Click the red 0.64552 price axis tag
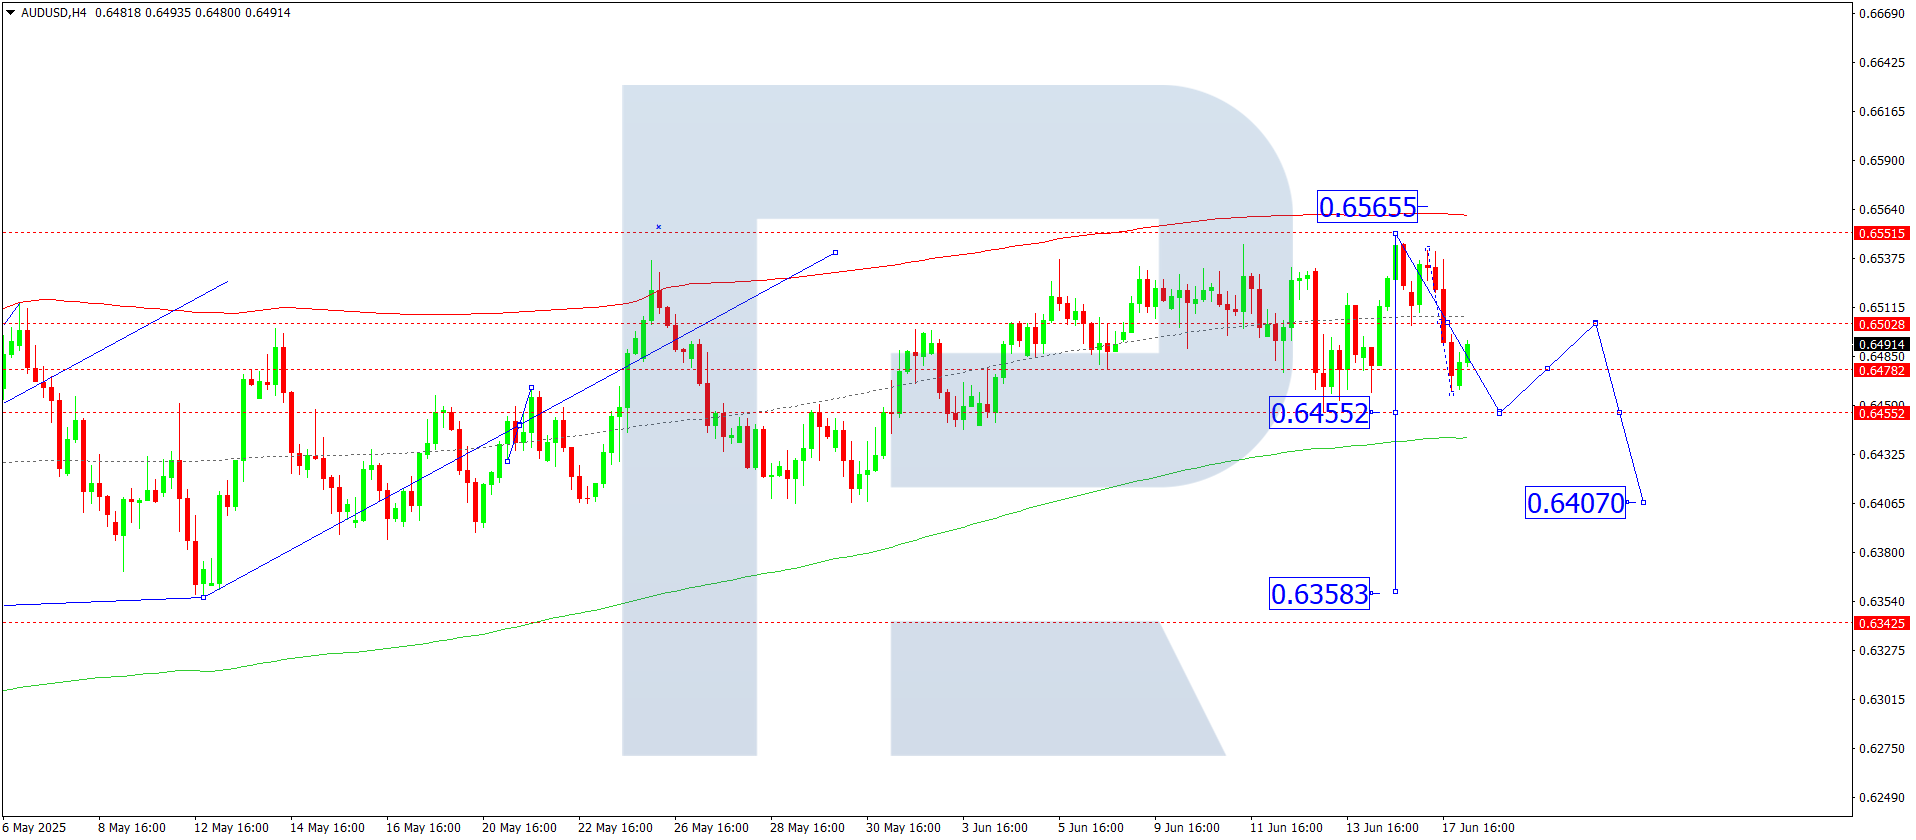1916x840 pixels. tap(1881, 413)
